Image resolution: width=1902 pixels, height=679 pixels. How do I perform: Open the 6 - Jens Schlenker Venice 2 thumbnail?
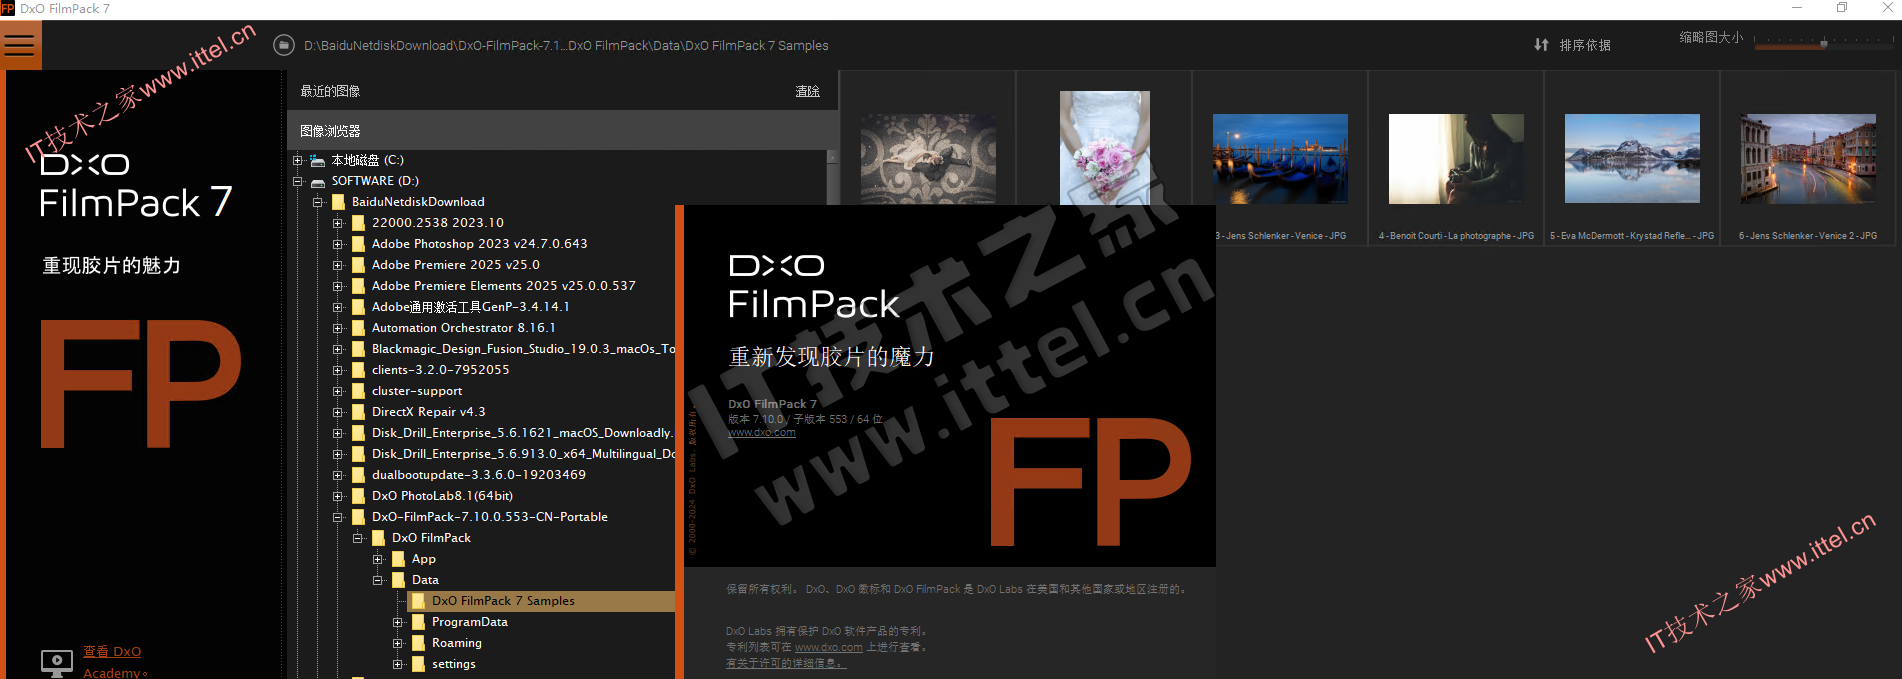click(x=1808, y=158)
